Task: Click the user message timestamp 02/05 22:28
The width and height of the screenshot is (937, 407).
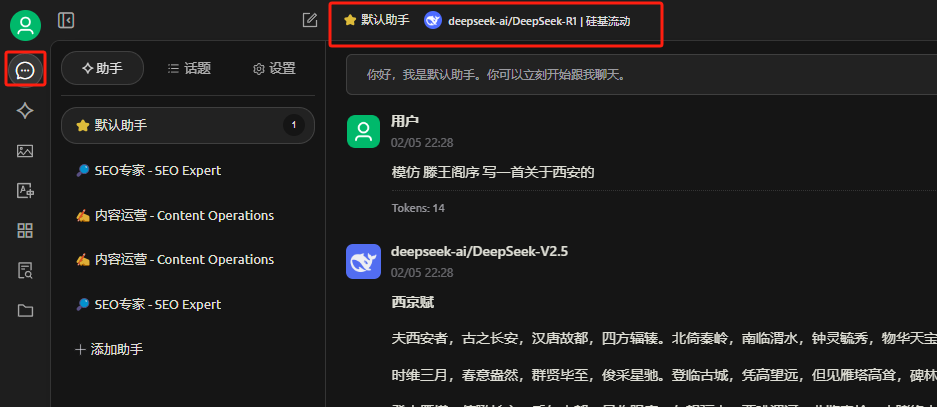Action: coord(422,143)
